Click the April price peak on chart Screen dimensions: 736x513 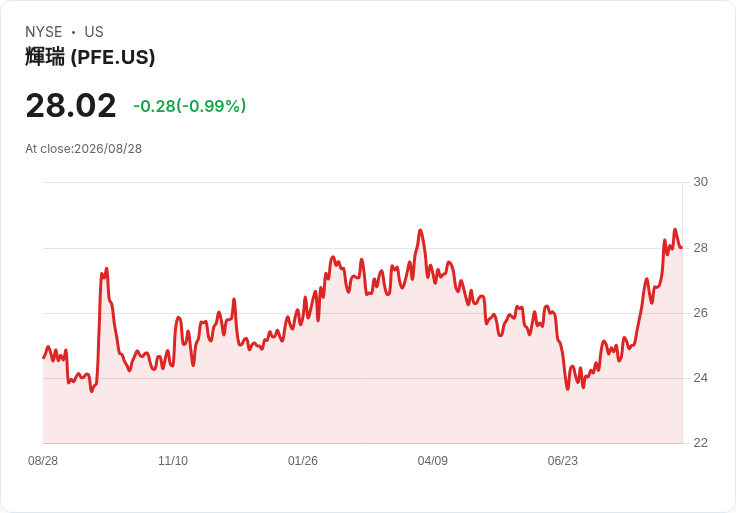coord(420,230)
